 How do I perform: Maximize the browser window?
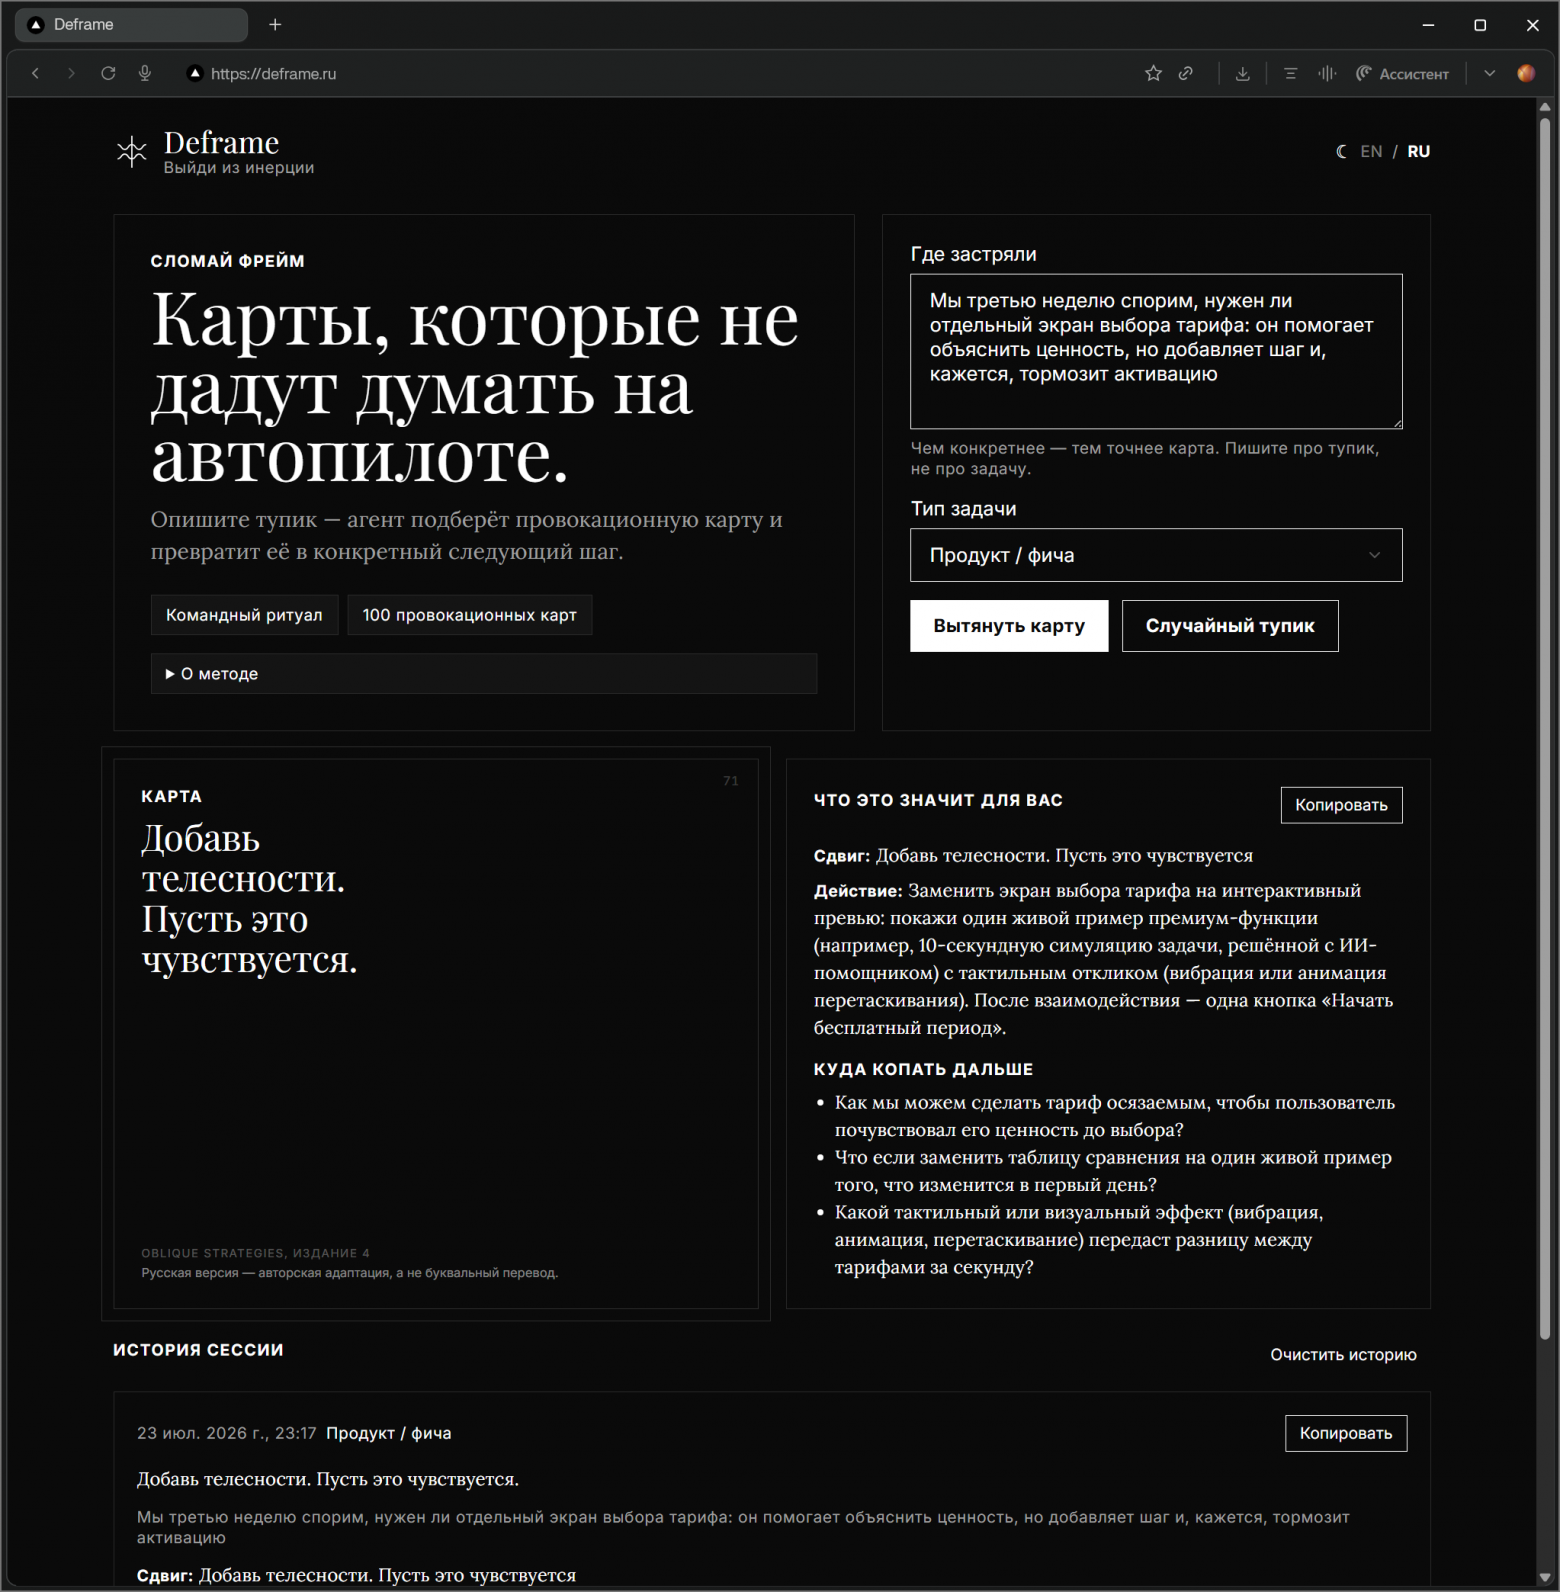click(x=1480, y=24)
